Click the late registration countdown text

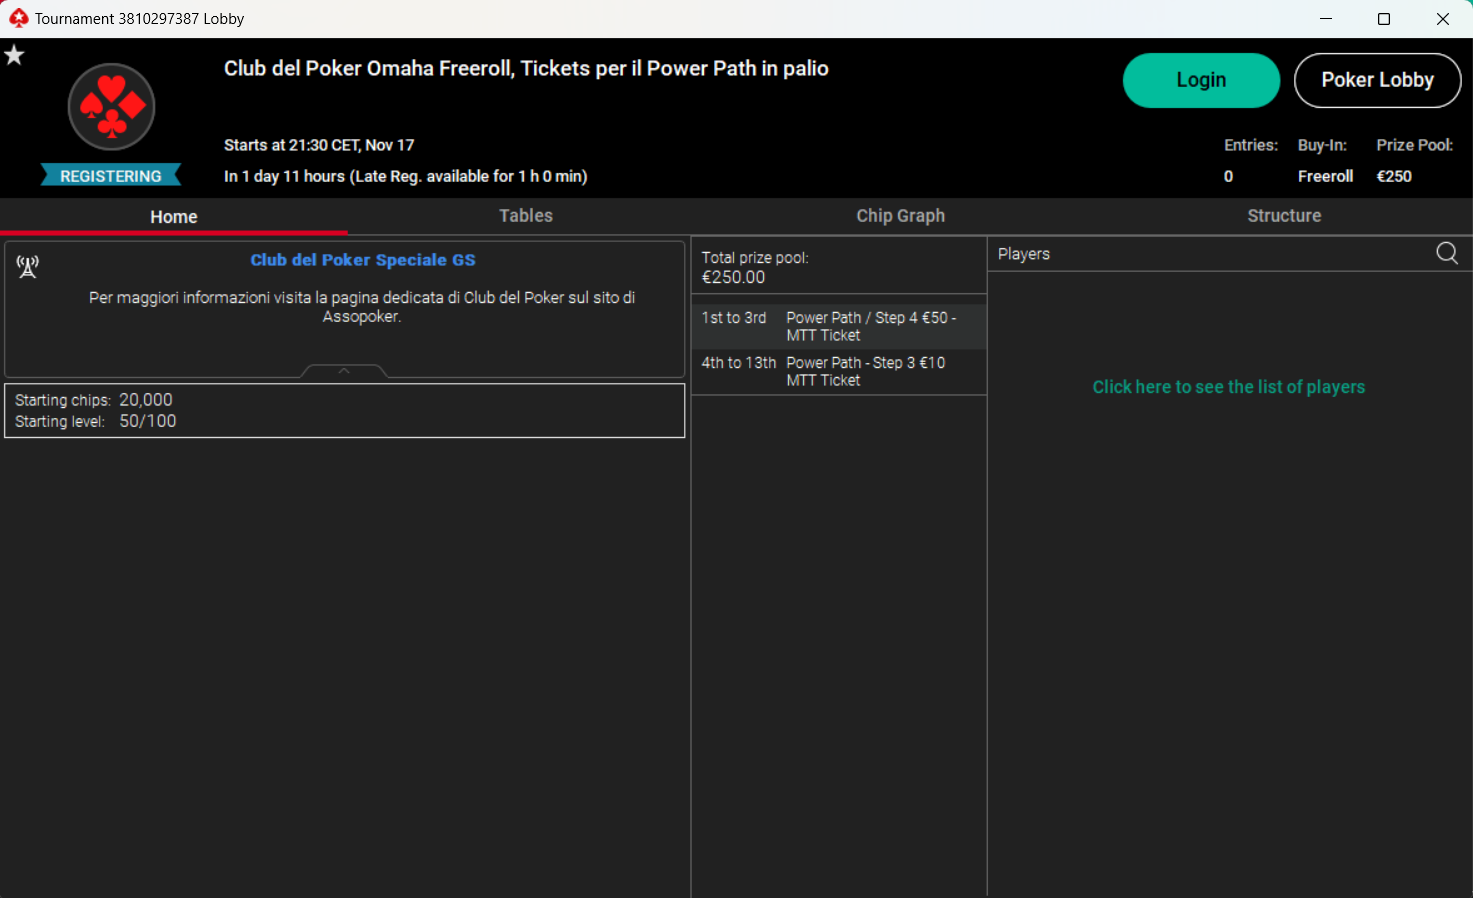pos(405,176)
